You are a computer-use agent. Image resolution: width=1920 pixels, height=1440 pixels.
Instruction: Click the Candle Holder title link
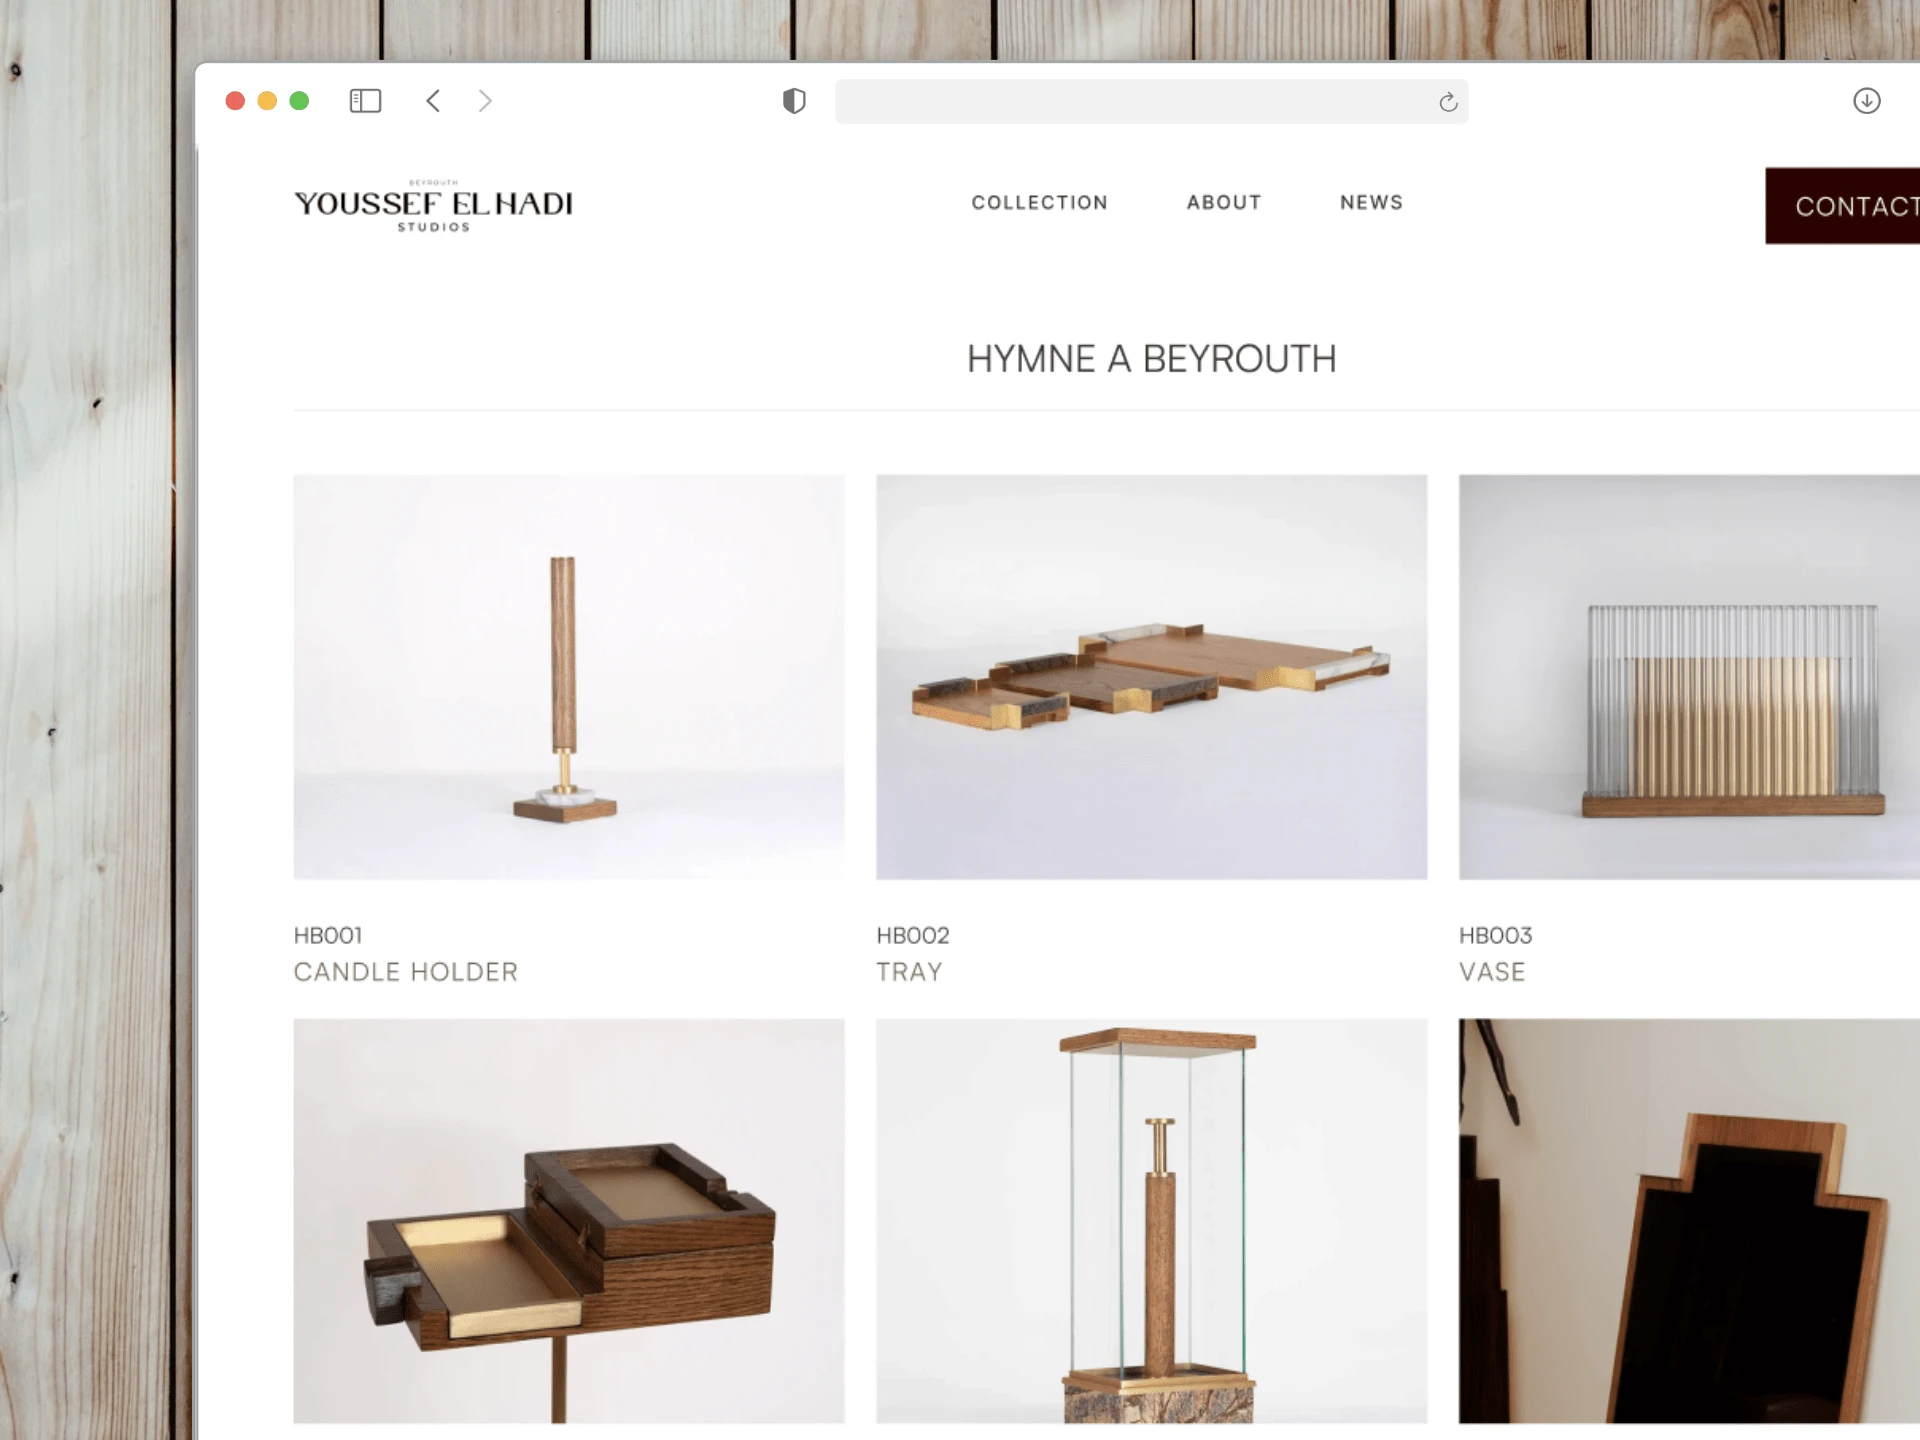[x=406, y=972]
